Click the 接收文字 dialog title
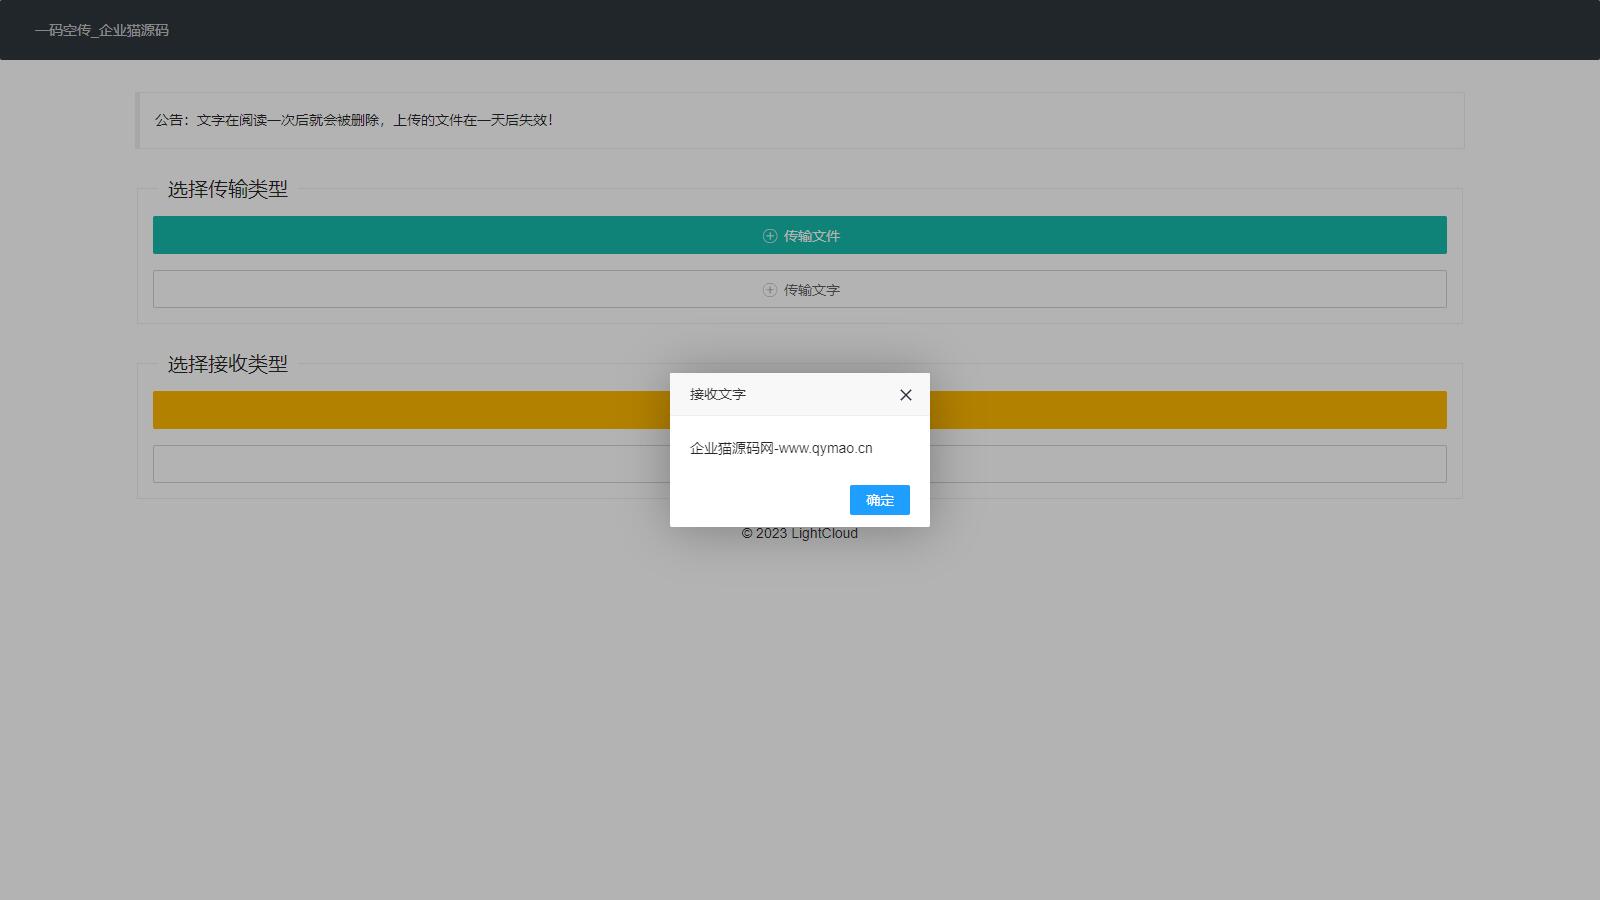1600x900 pixels. [717, 394]
